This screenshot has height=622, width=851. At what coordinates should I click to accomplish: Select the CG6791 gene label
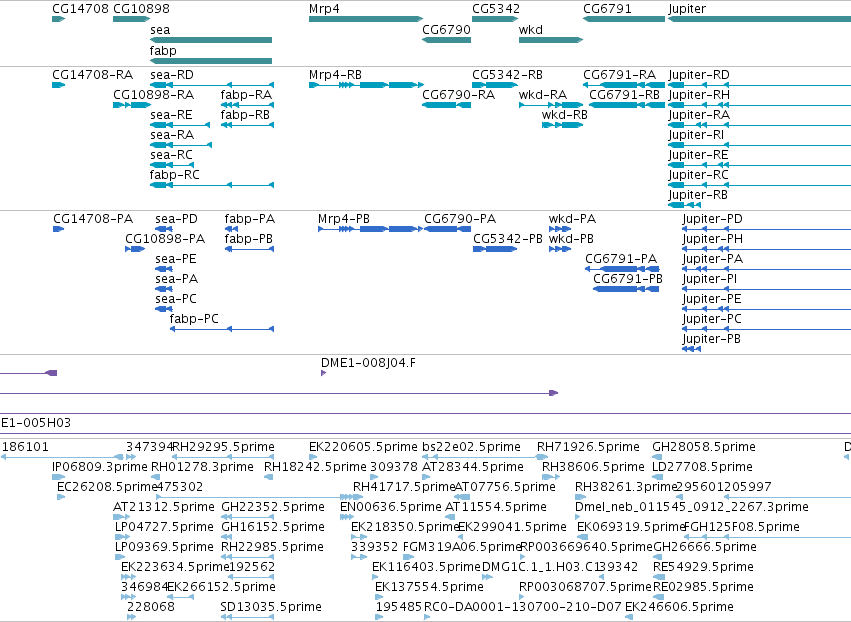(607, 9)
